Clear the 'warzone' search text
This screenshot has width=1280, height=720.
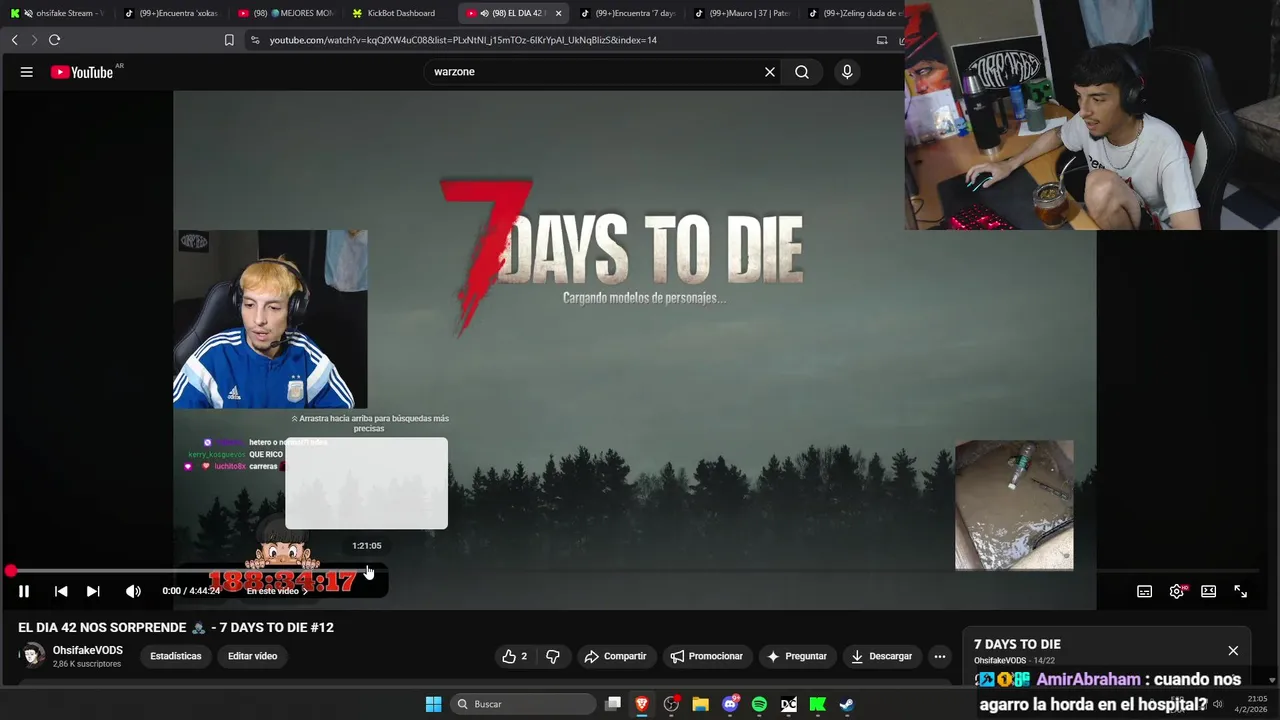tap(770, 72)
